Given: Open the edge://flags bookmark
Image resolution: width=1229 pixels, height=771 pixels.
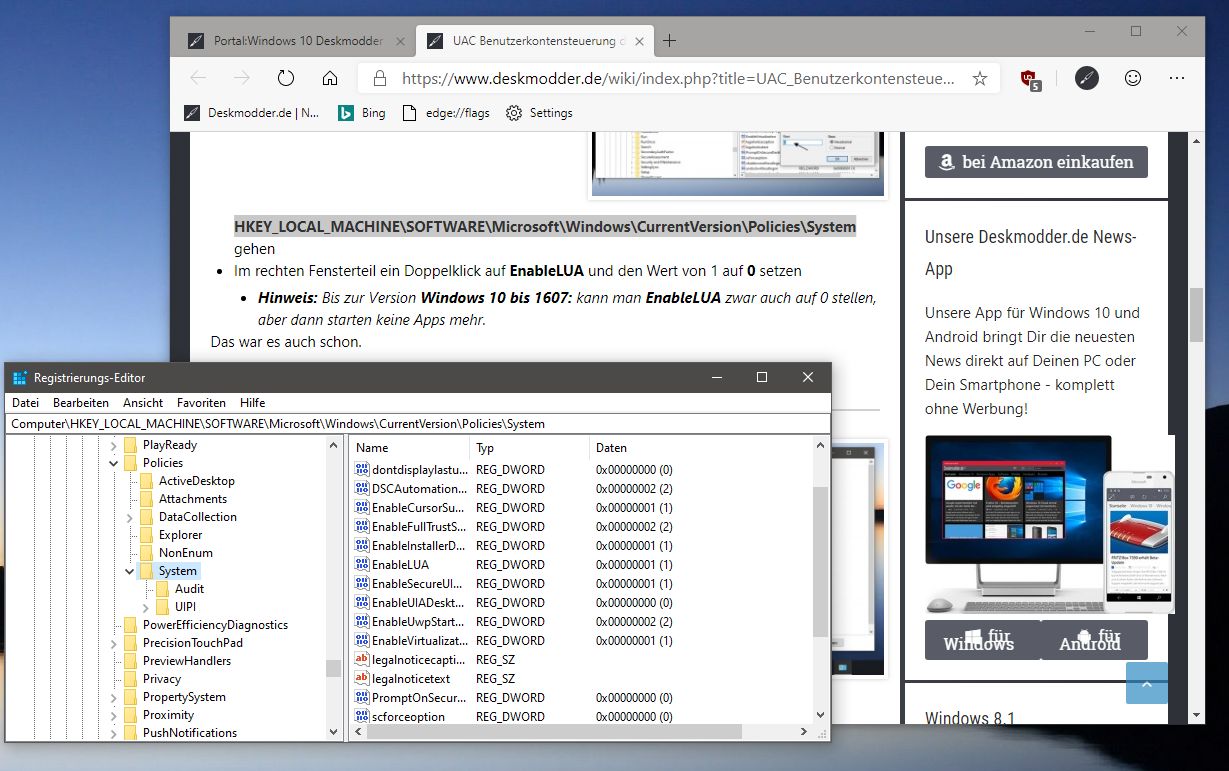Looking at the screenshot, I should [445, 113].
